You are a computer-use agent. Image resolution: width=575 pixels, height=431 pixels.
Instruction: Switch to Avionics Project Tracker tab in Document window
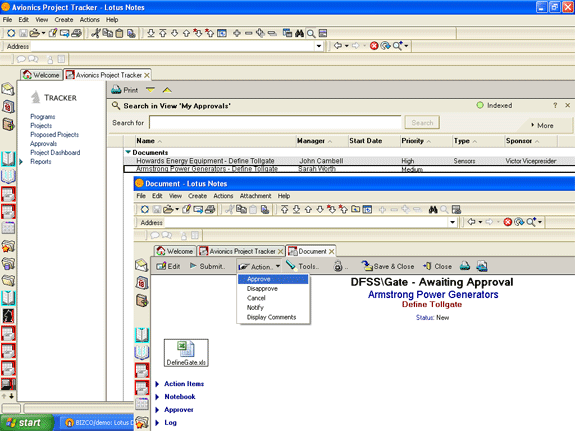pyautogui.click(x=241, y=251)
